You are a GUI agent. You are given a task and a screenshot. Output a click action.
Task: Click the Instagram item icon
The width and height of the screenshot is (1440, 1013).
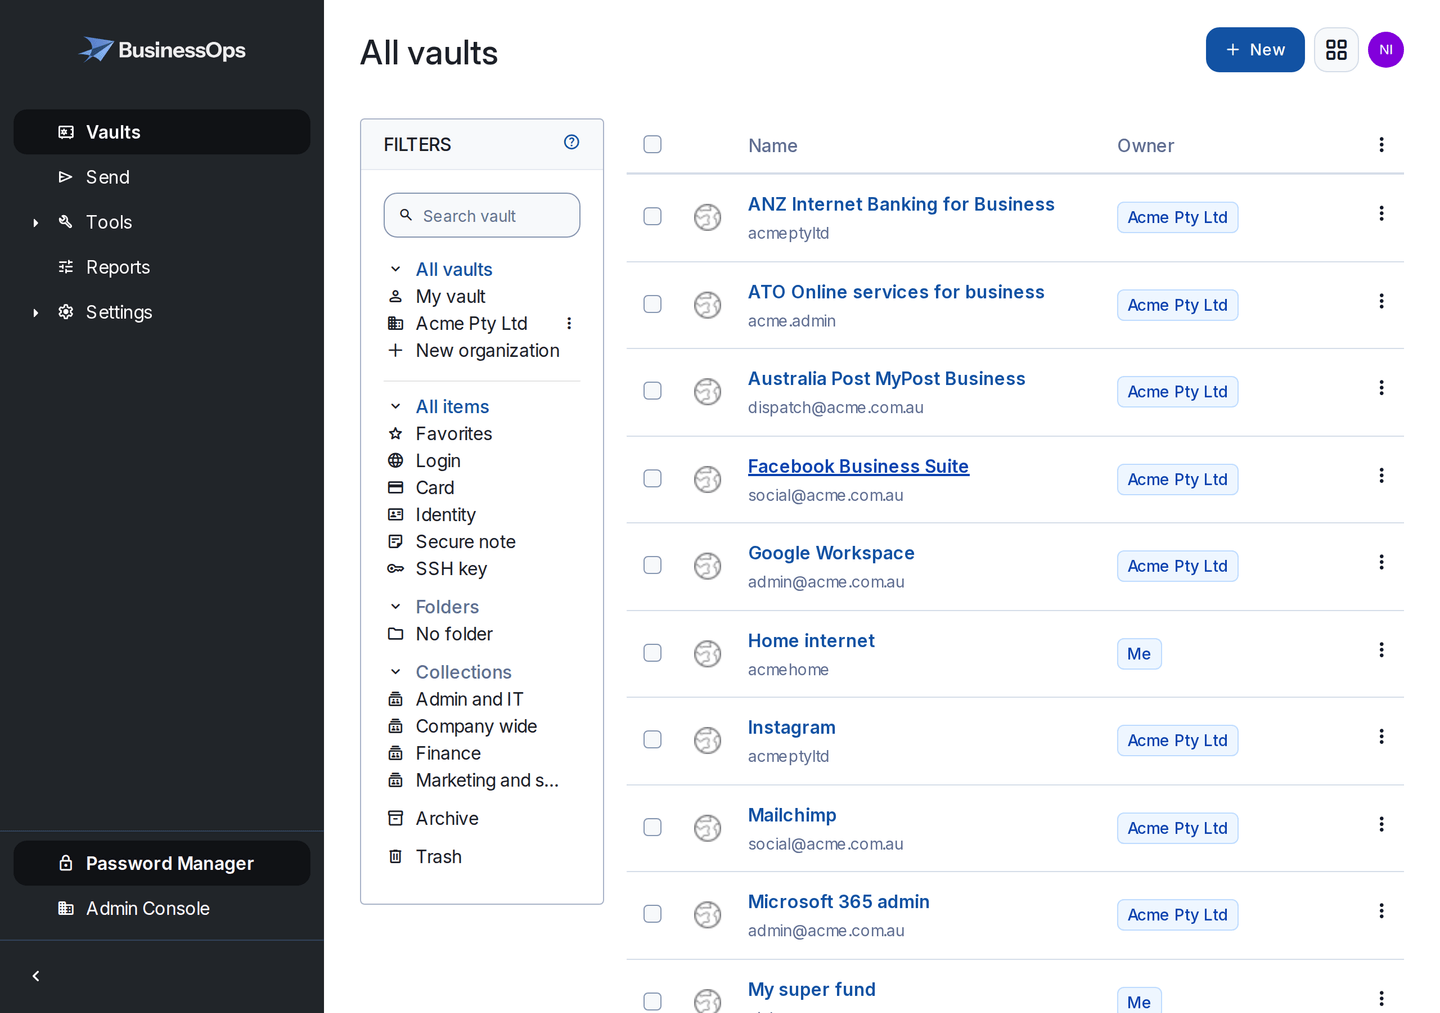[x=708, y=740]
